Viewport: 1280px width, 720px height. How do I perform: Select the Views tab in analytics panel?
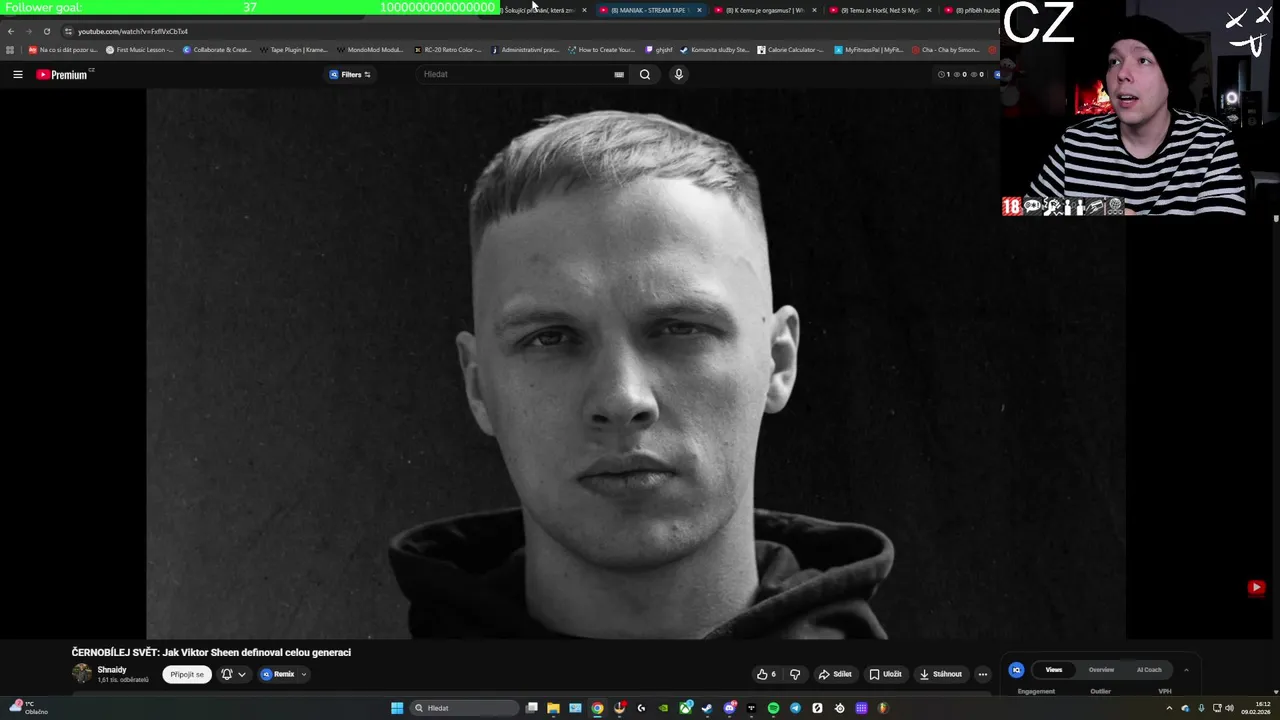click(x=1054, y=669)
